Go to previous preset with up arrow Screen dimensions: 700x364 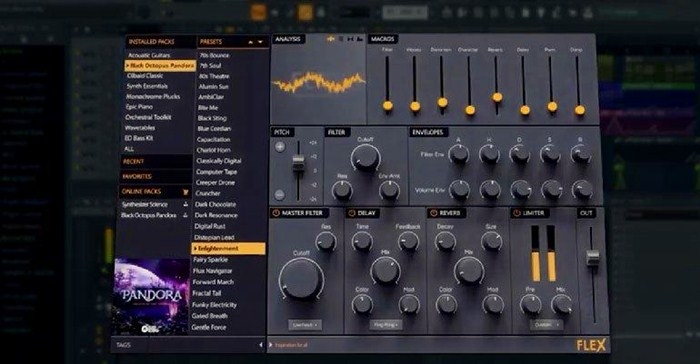point(250,42)
